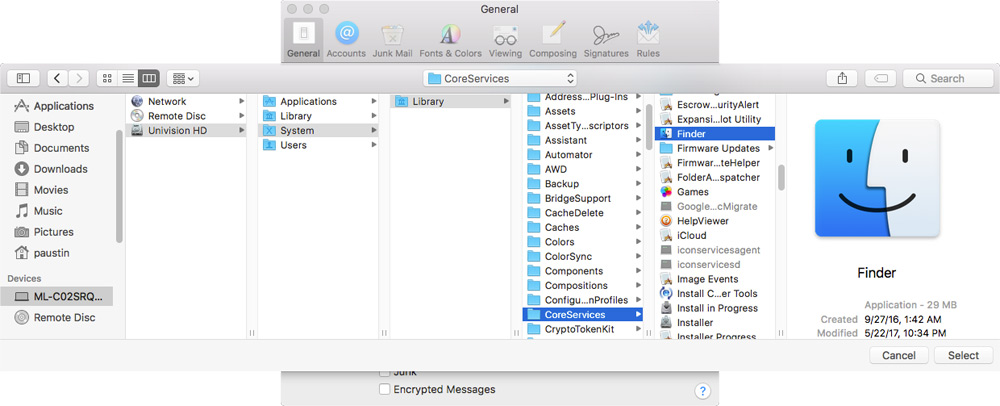Click the Edit Tags toolbar button
Viewport: 1000px width, 406px height.
[881, 78]
